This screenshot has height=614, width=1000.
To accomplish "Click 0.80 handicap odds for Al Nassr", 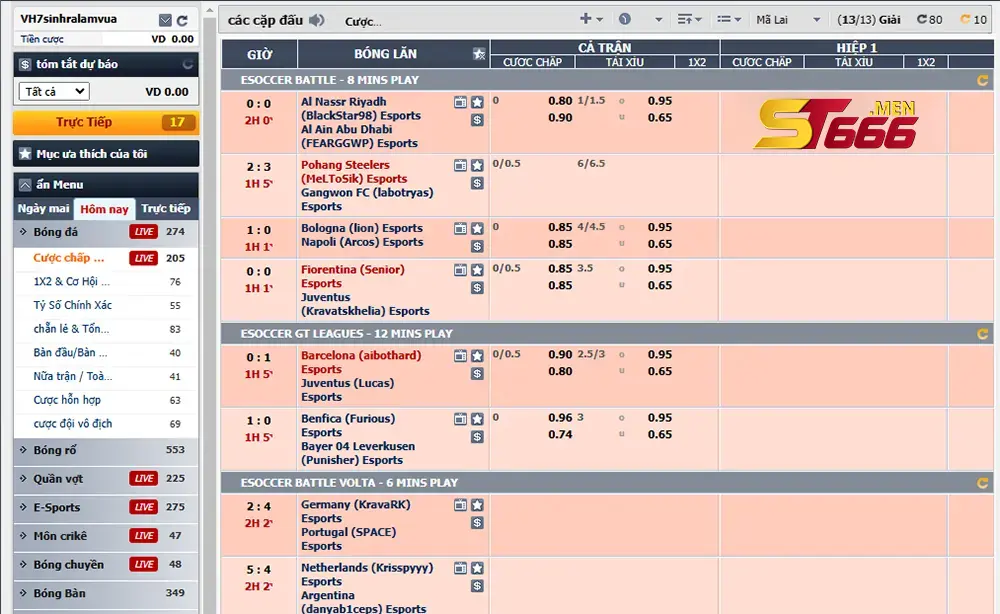I will click(560, 101).
